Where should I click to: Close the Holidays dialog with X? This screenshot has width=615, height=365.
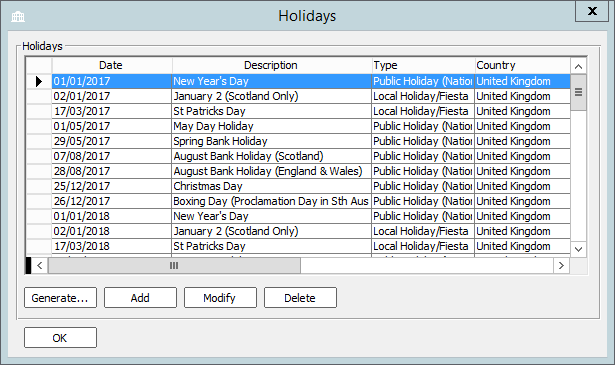pos(592,11)
